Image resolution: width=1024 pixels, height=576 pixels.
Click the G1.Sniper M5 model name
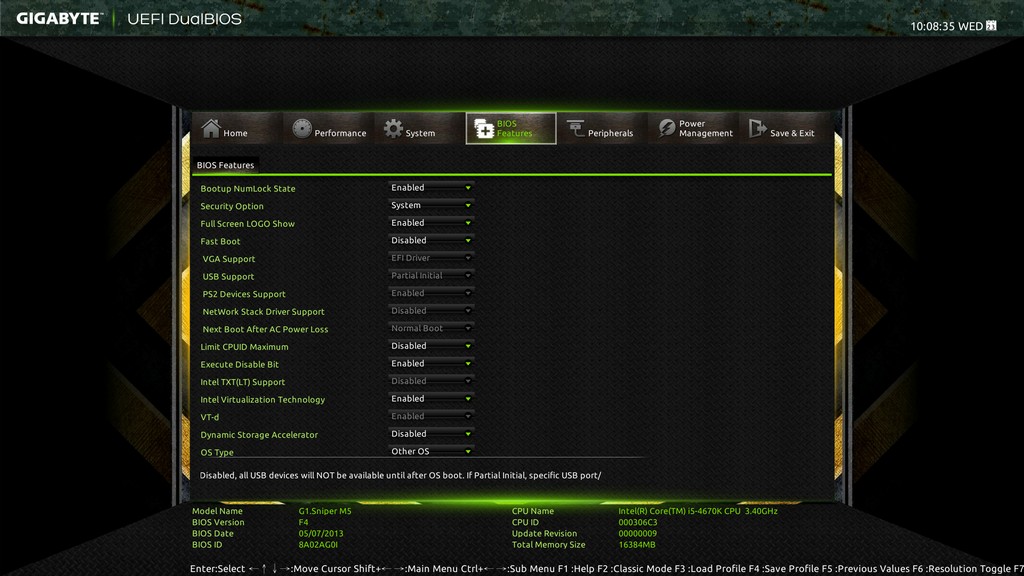(325, 511)
